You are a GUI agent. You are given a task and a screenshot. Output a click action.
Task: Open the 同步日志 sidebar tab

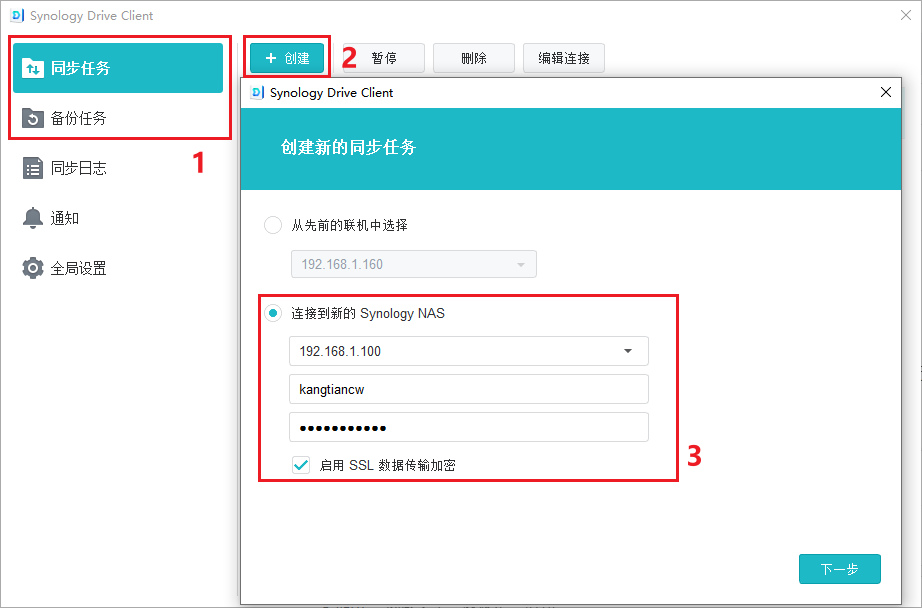pos(78,168)
